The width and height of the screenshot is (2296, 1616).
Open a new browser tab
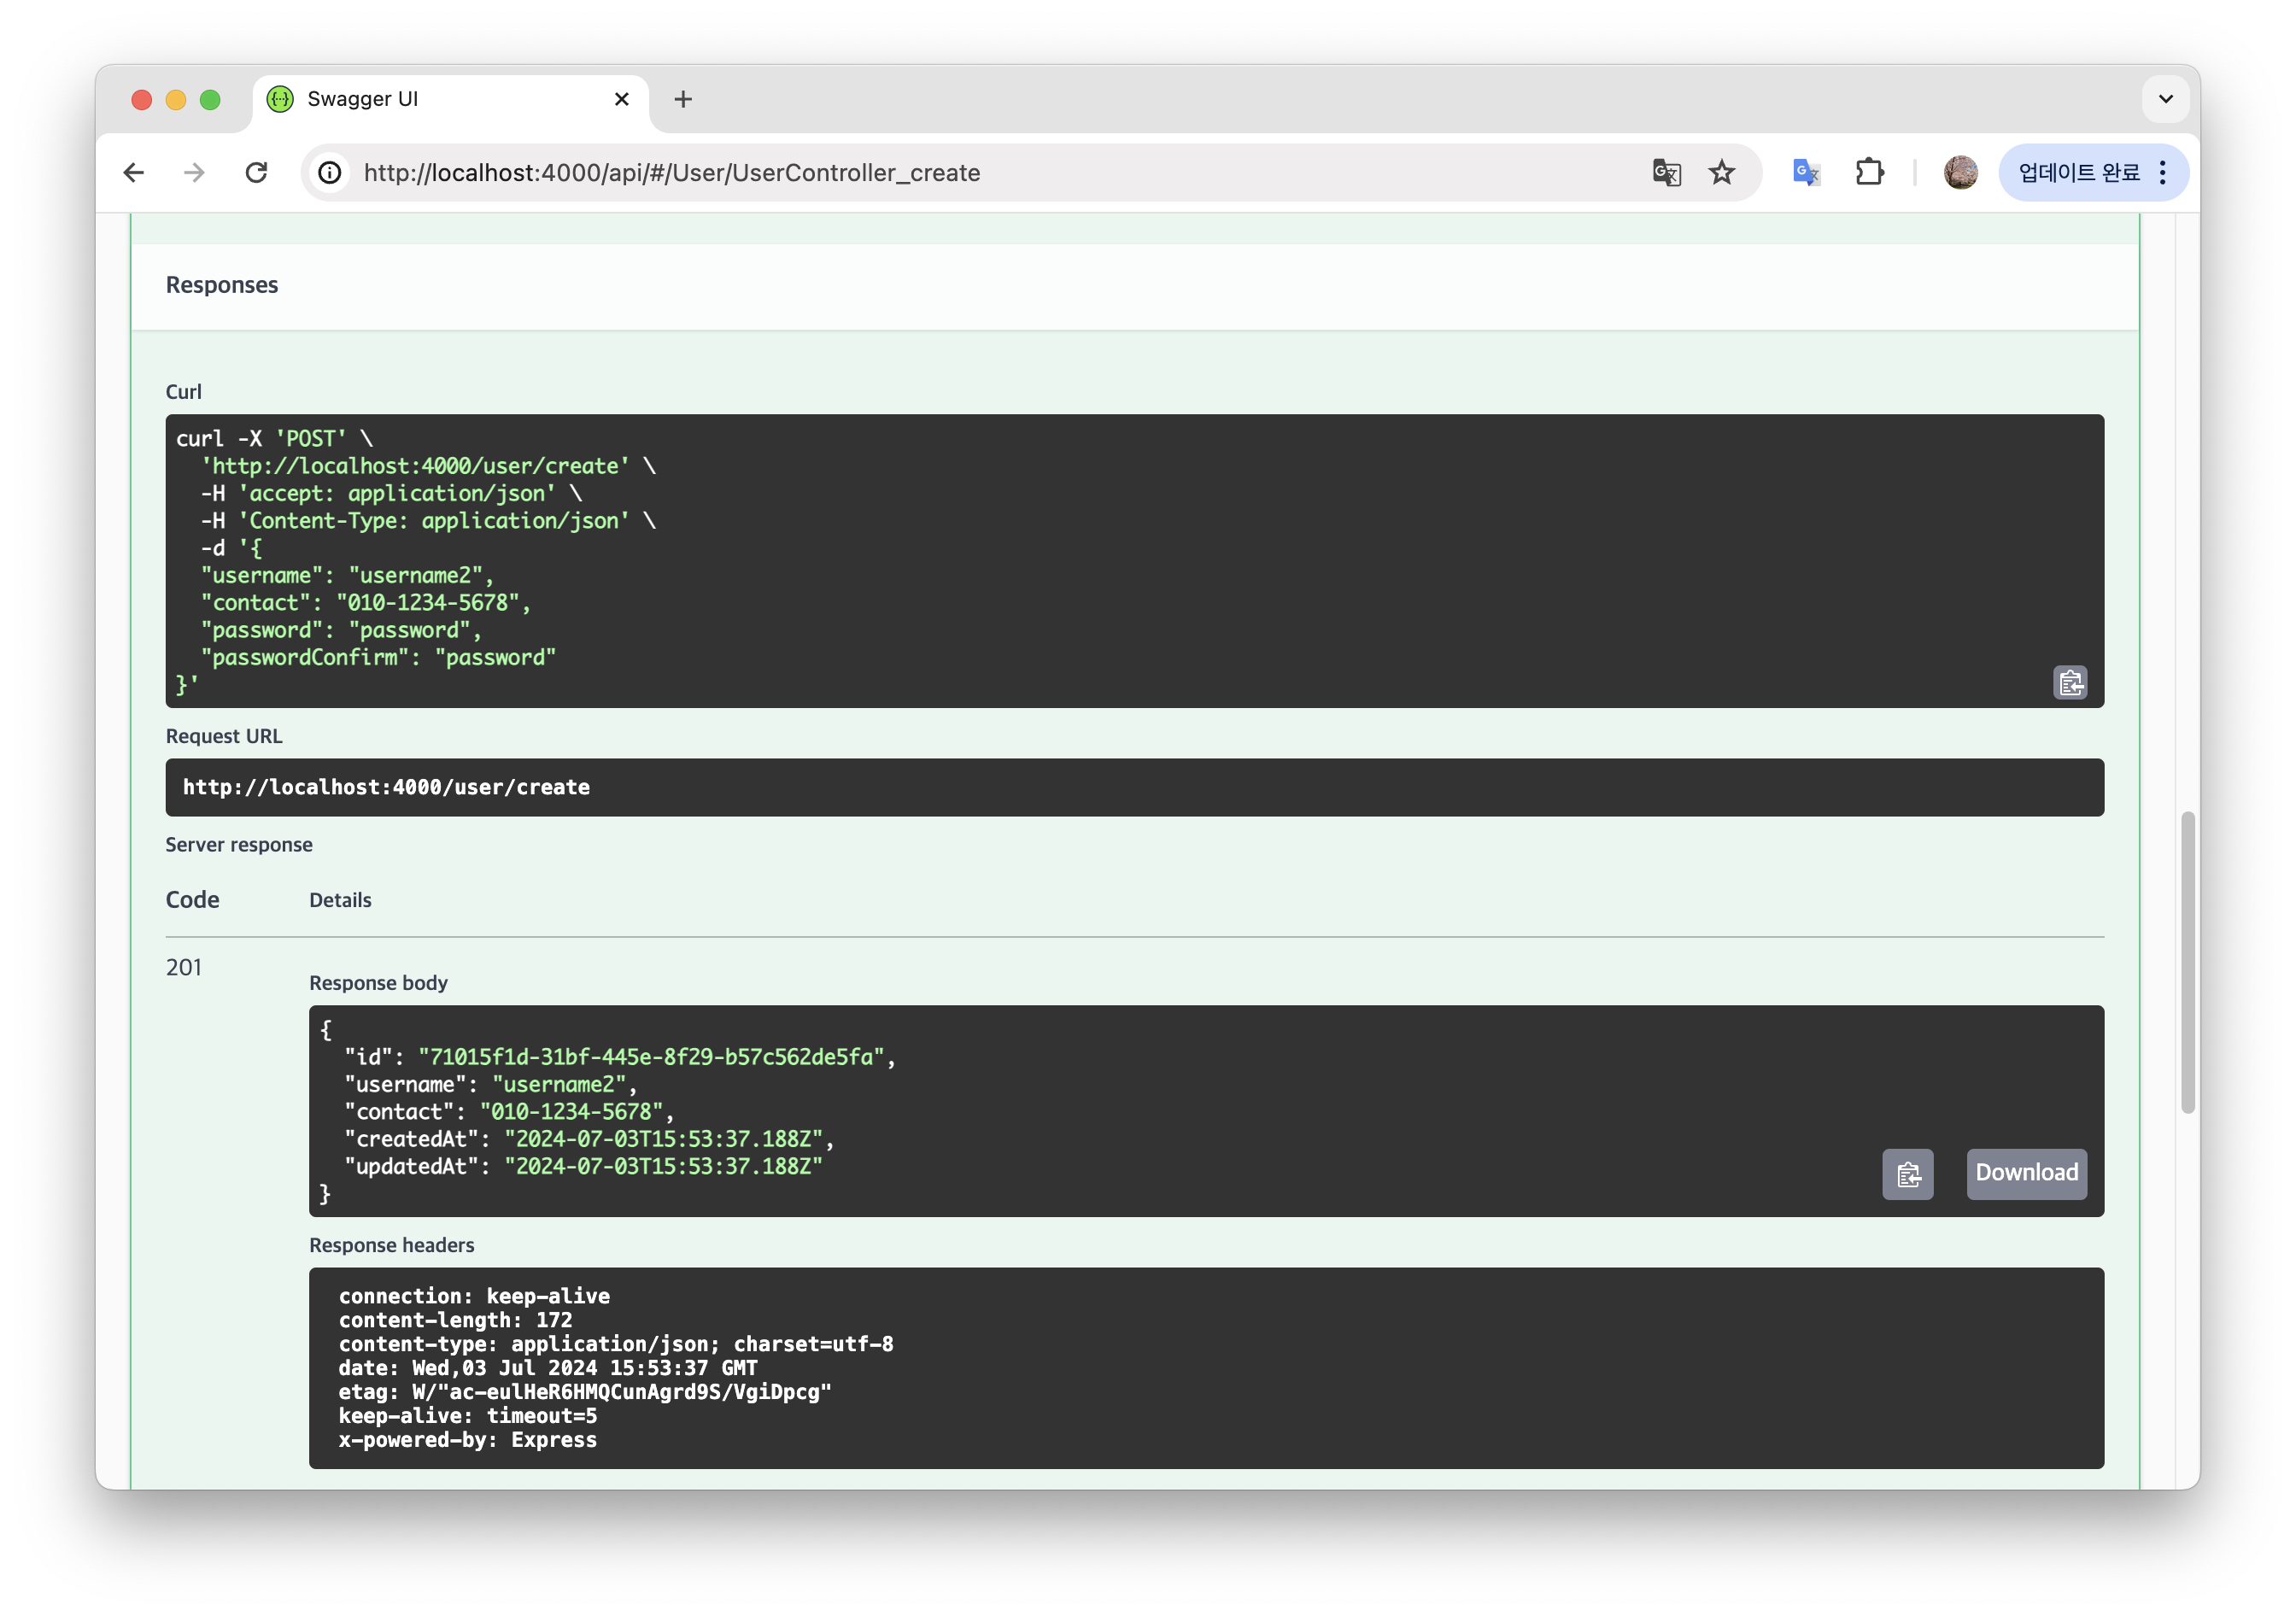coord(683,99)
